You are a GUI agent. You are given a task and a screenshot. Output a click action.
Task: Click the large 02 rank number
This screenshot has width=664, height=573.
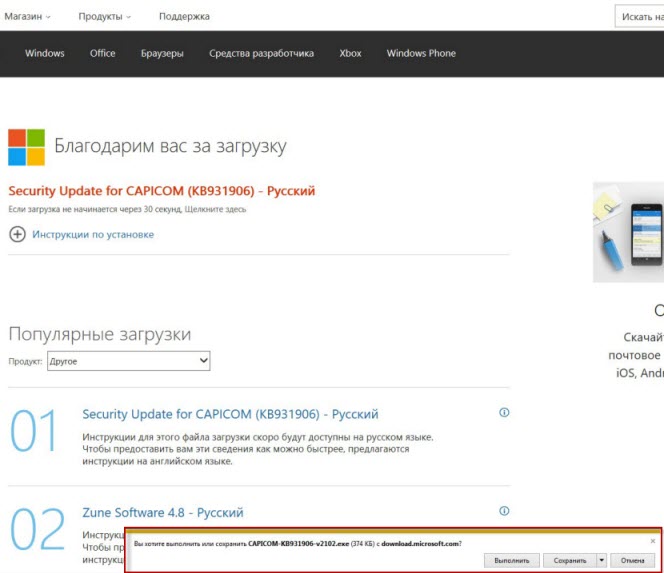[x=37, y=529]
